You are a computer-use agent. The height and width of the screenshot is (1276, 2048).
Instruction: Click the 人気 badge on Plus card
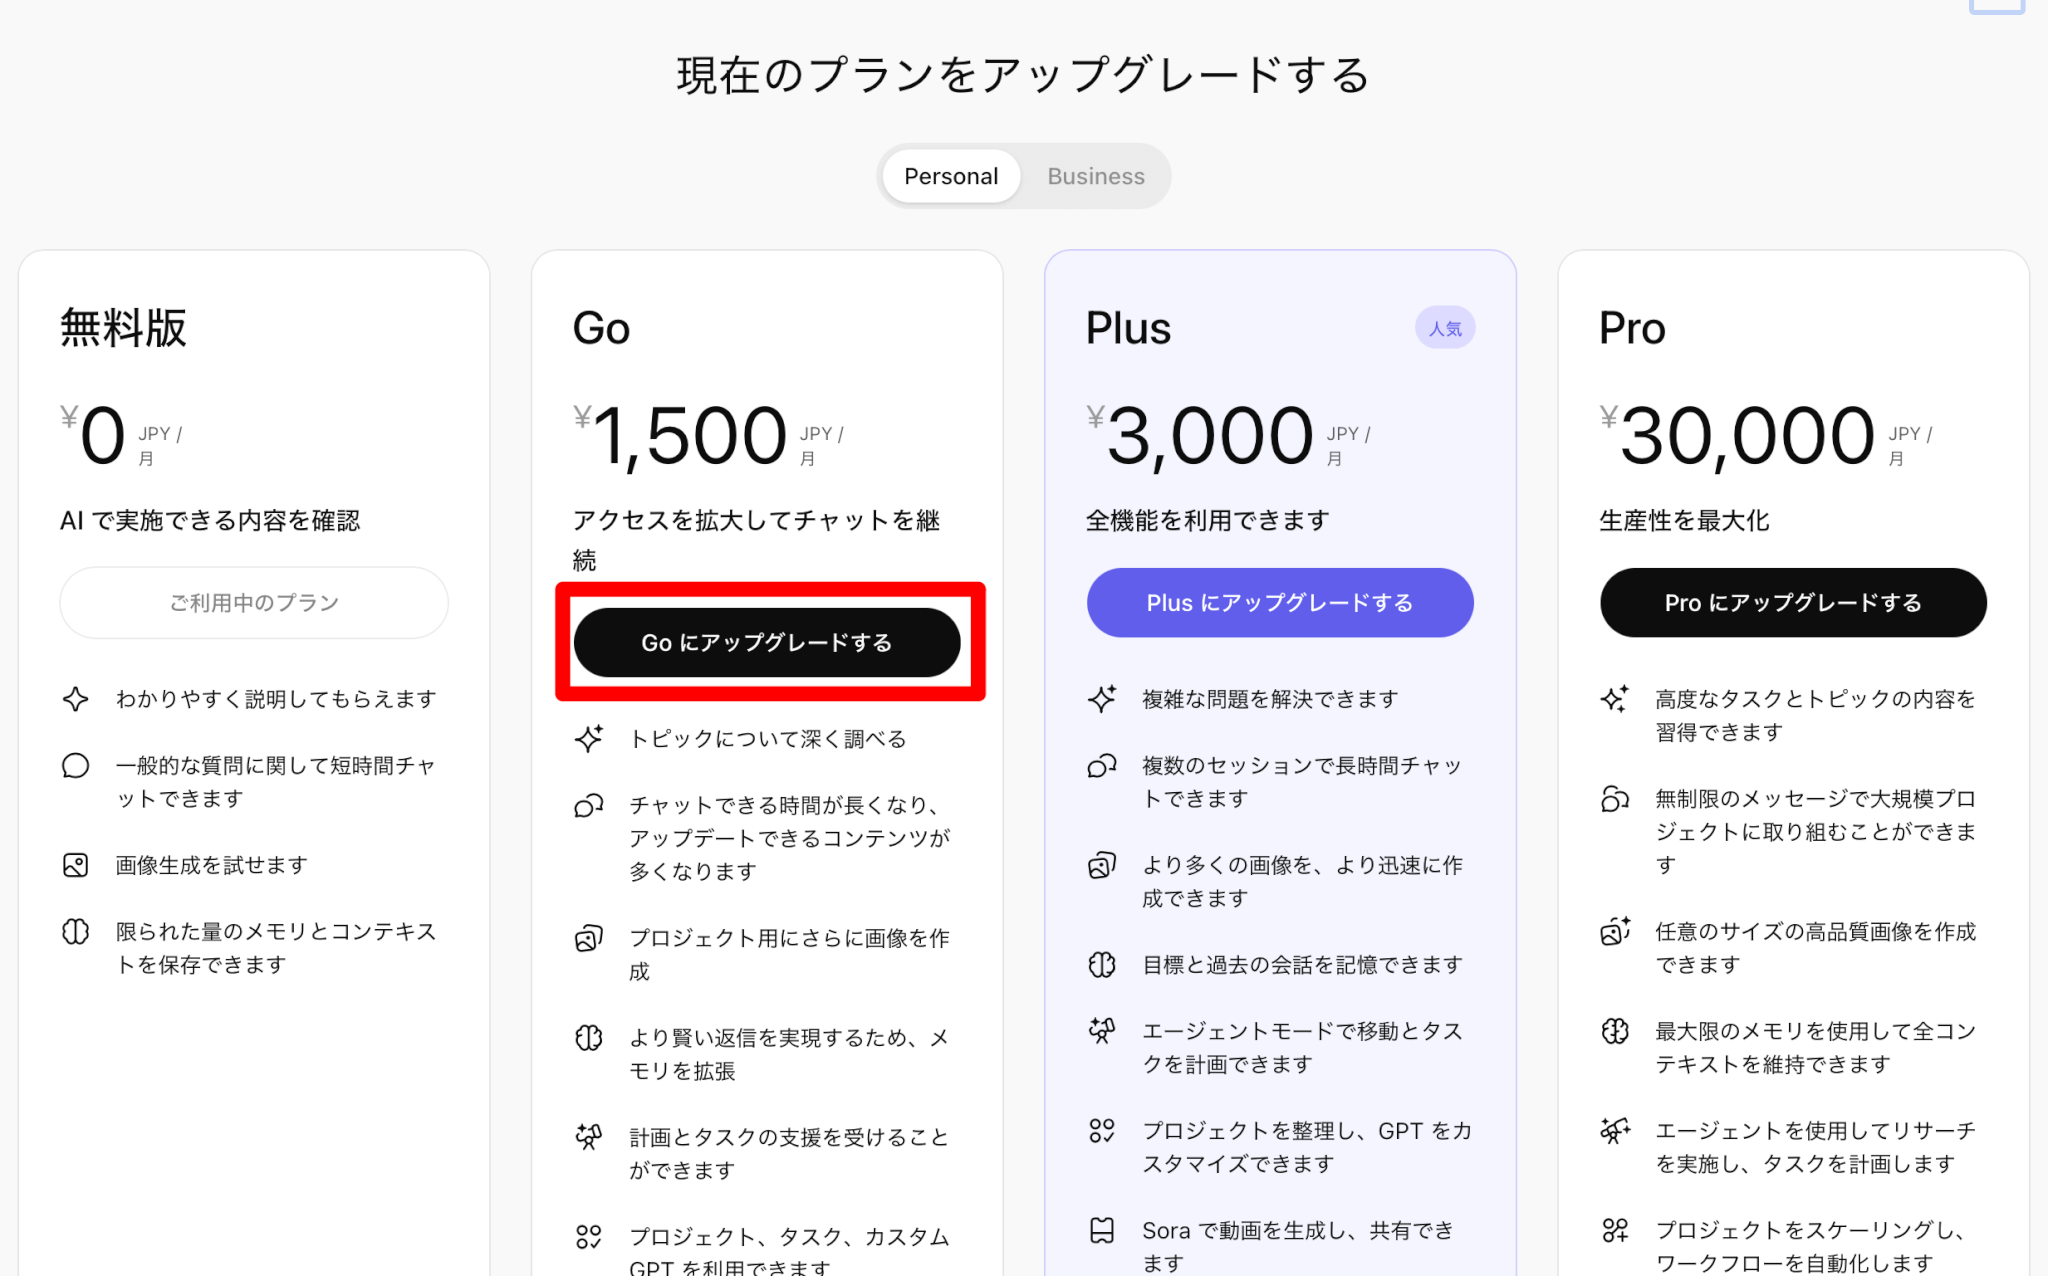1445,329
